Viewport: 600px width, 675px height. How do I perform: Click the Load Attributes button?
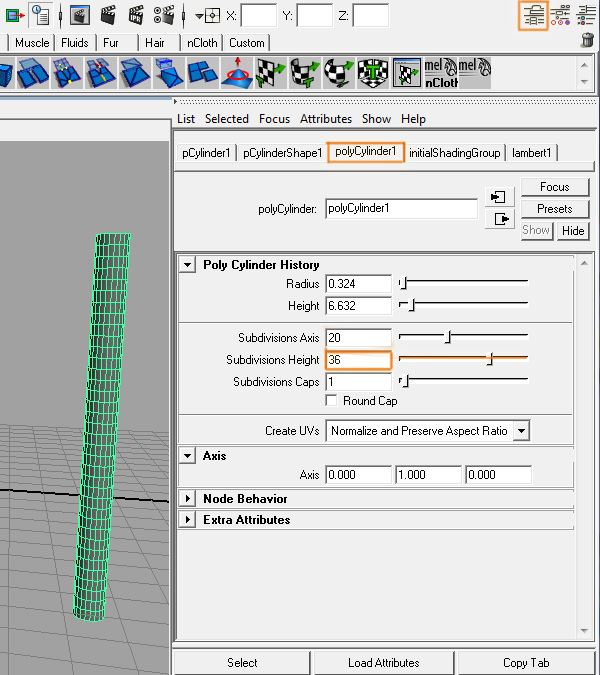[x=383, y=662]
